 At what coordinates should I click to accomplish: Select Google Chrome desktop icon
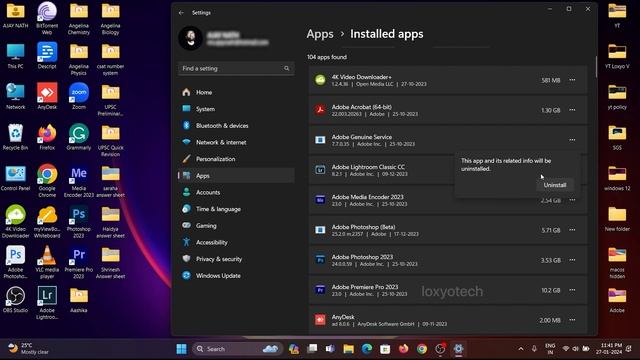pos(47,181)
